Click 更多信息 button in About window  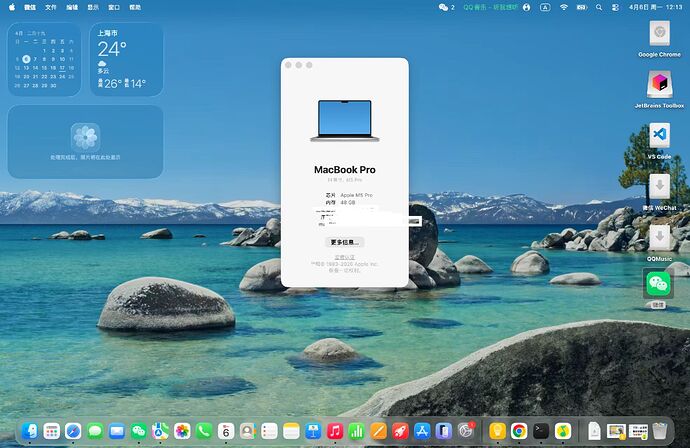pyautogui.click(x=345, y=242)
